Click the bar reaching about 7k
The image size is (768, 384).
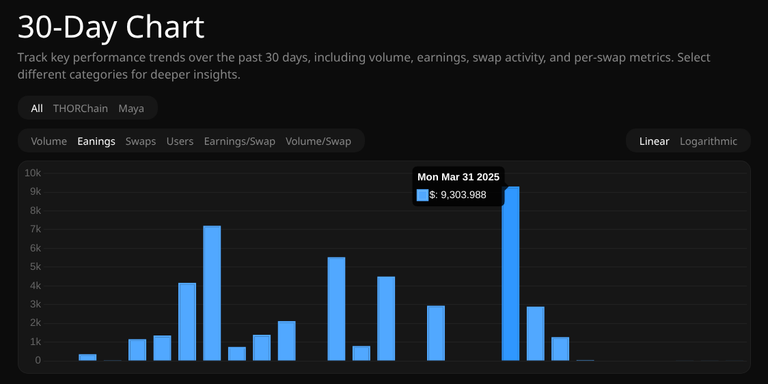click(x=212, y=293)
